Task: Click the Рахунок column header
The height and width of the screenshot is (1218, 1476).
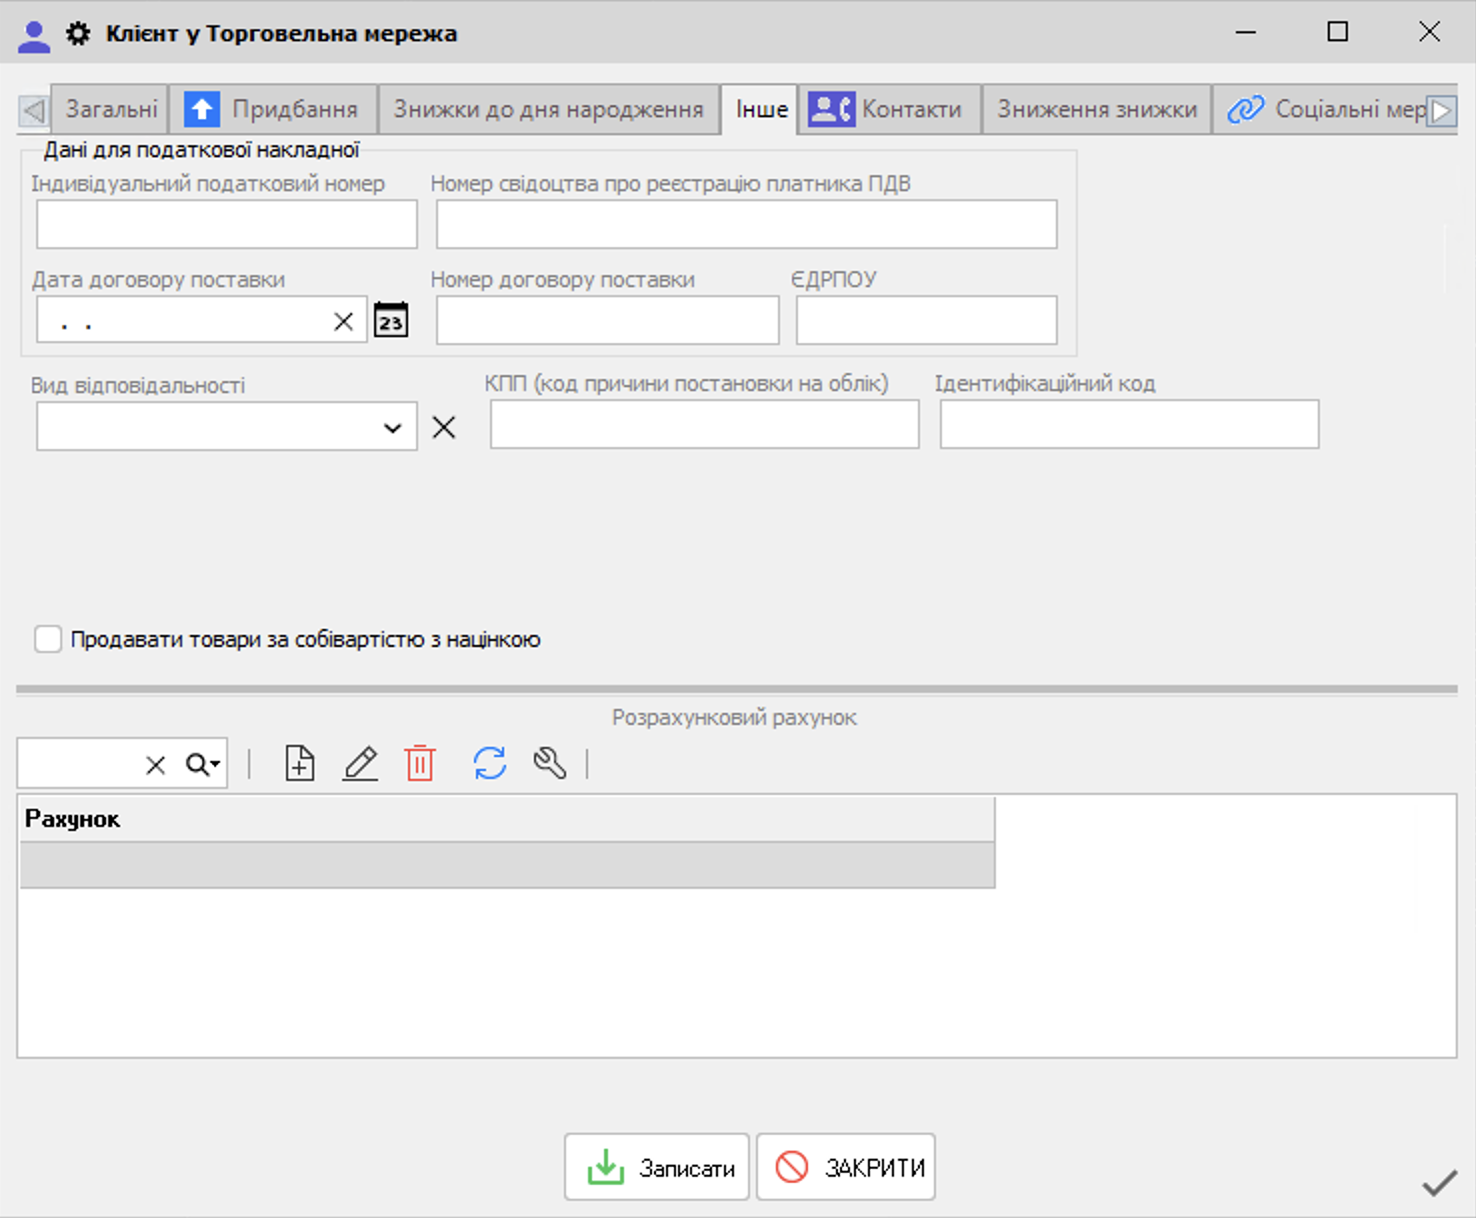Action: click(x=507, y=819)
